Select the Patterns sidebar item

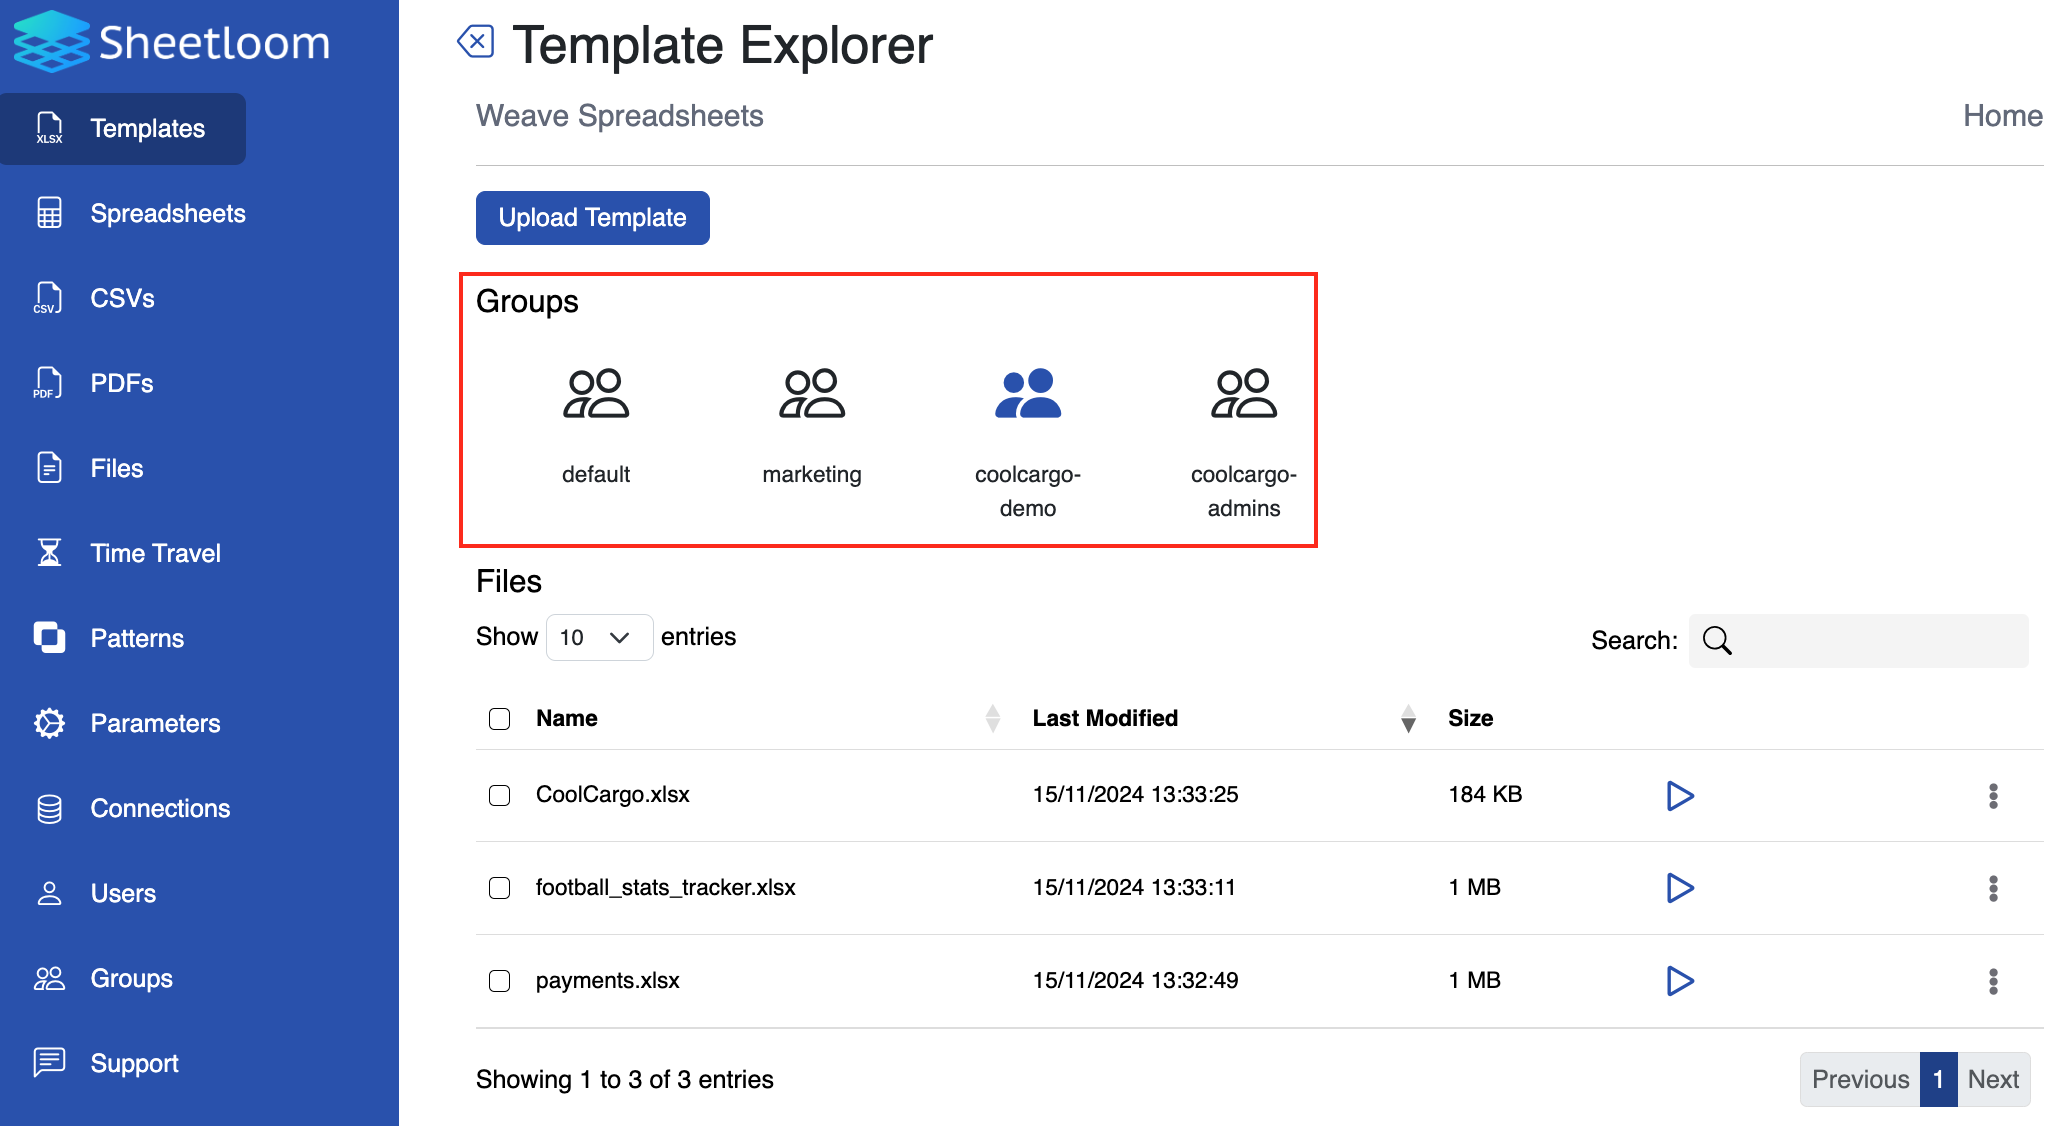[x=137, y=637]
